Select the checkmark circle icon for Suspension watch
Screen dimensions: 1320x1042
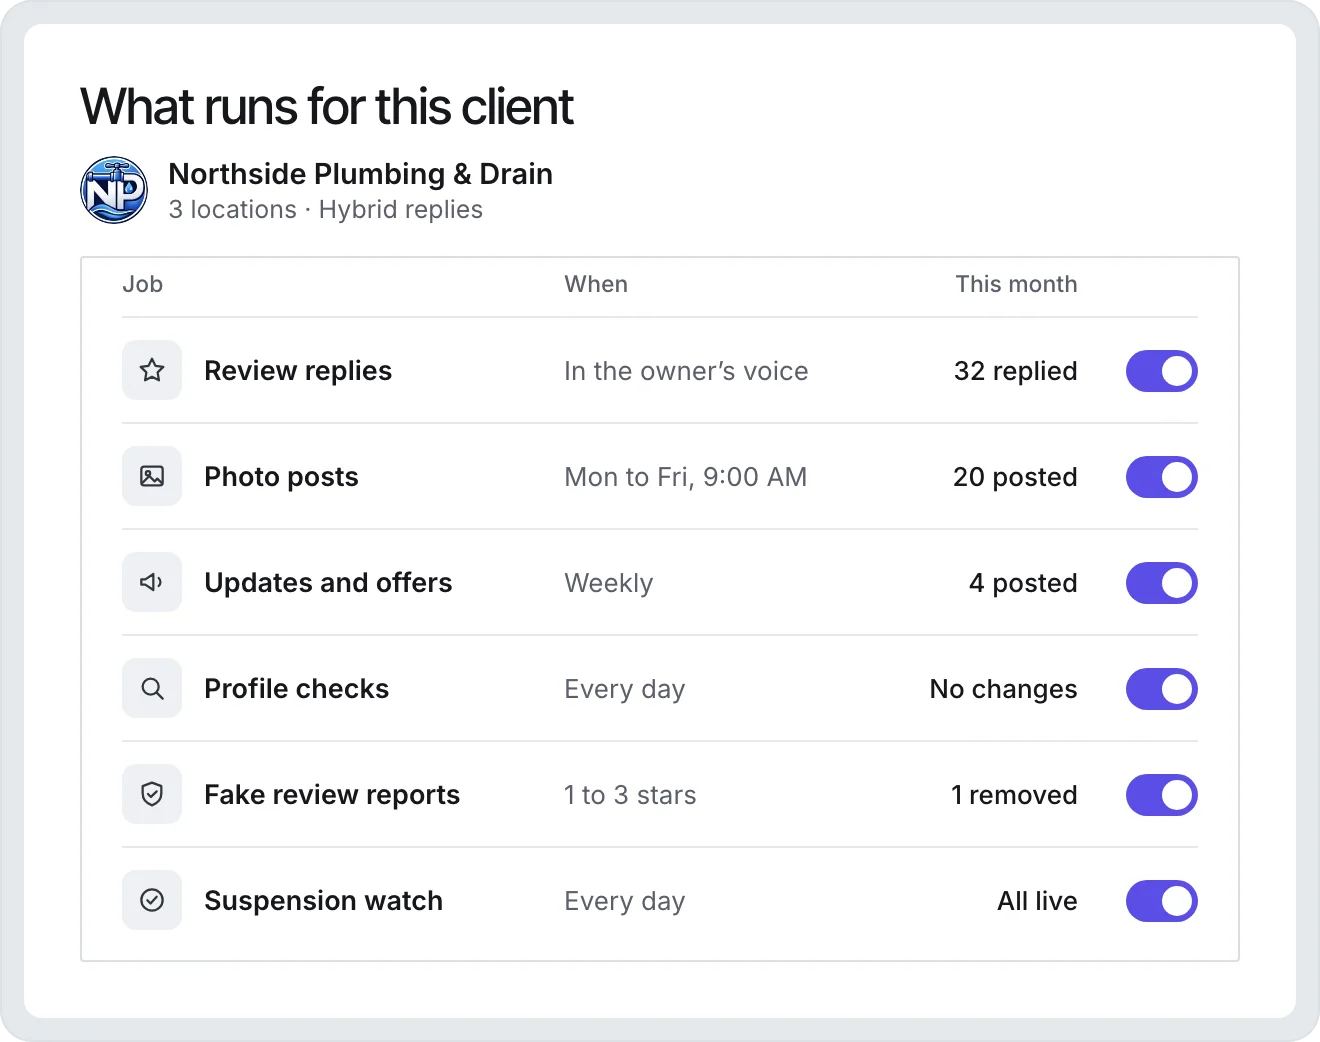tap(152, 901)
